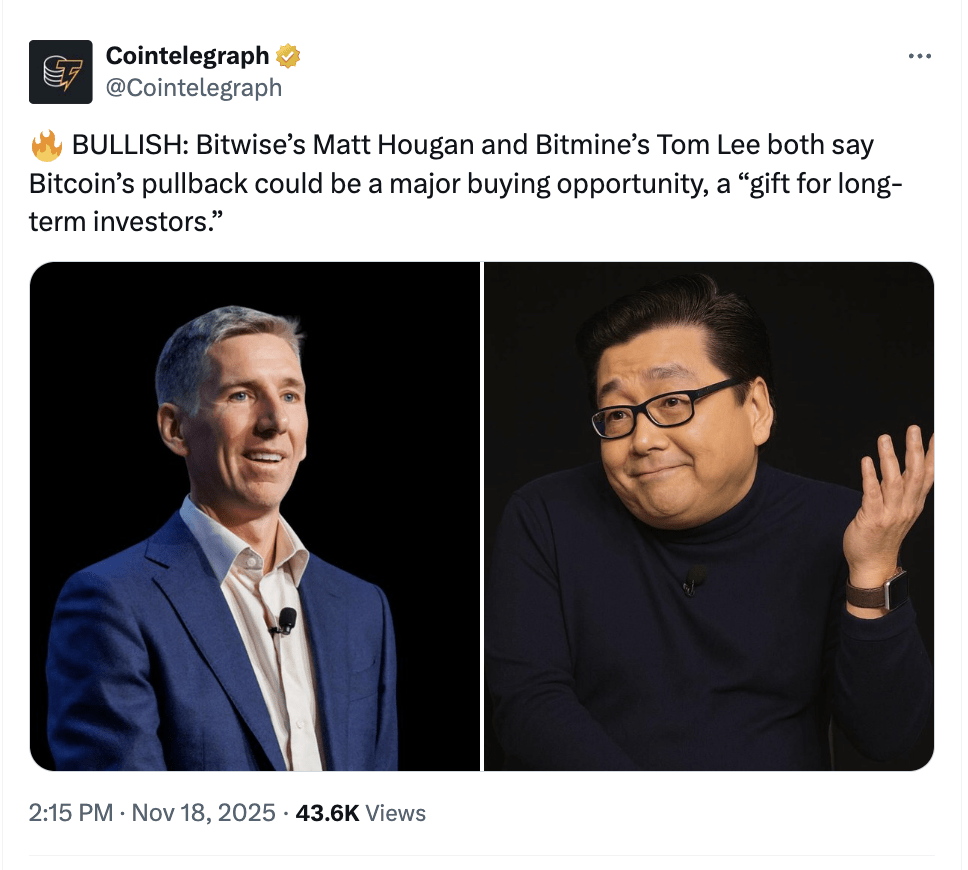968x870 pixels.
Task: Click the wristwatch in the right photo
Action: [x=878, y=592]
